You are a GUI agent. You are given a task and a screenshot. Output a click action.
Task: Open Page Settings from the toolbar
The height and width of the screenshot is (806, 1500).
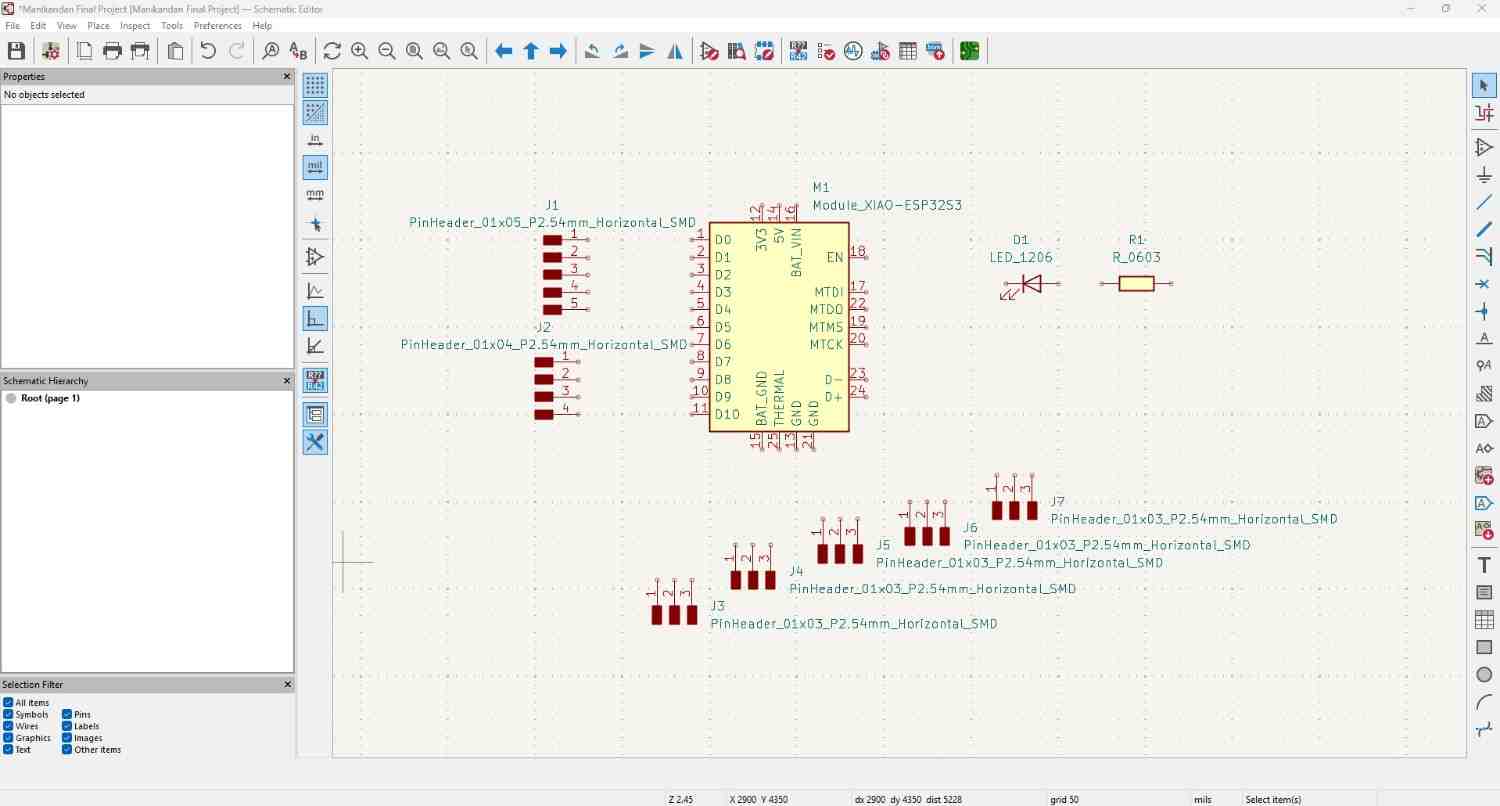point(85,51)
